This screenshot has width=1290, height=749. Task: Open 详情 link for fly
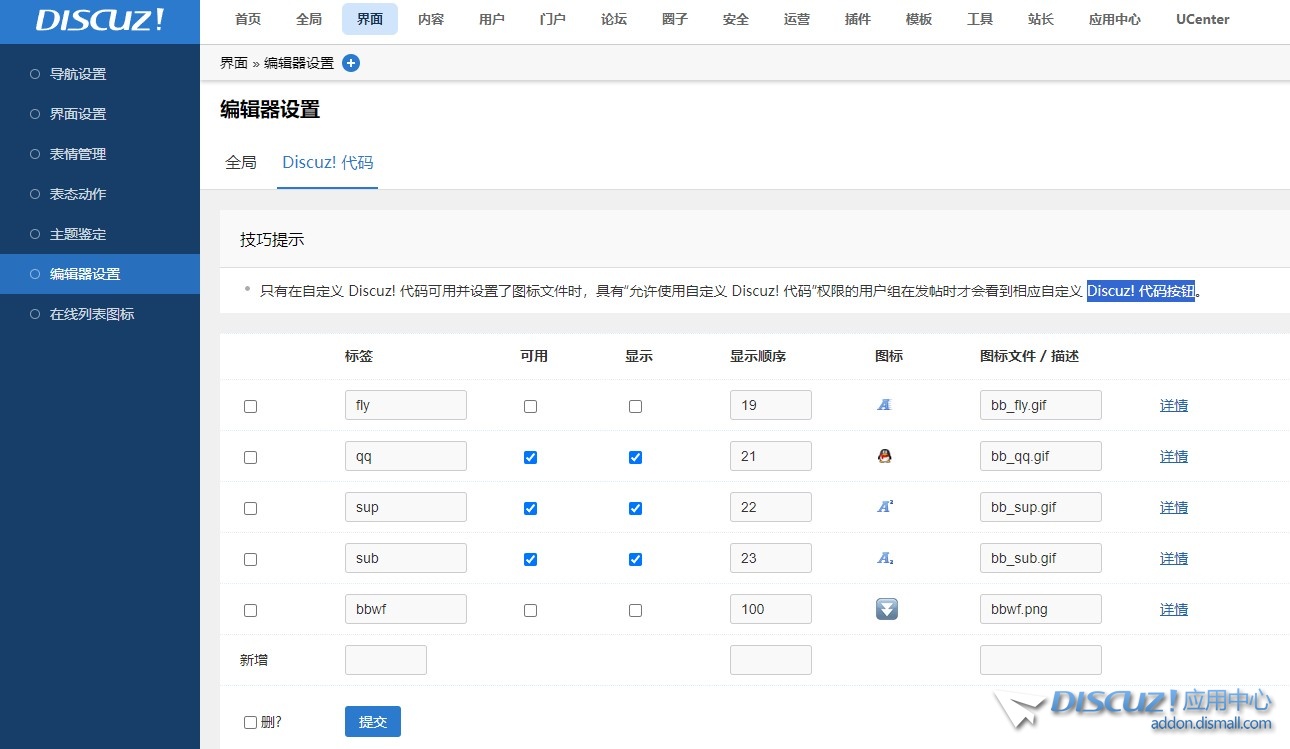click(1174, 405)
